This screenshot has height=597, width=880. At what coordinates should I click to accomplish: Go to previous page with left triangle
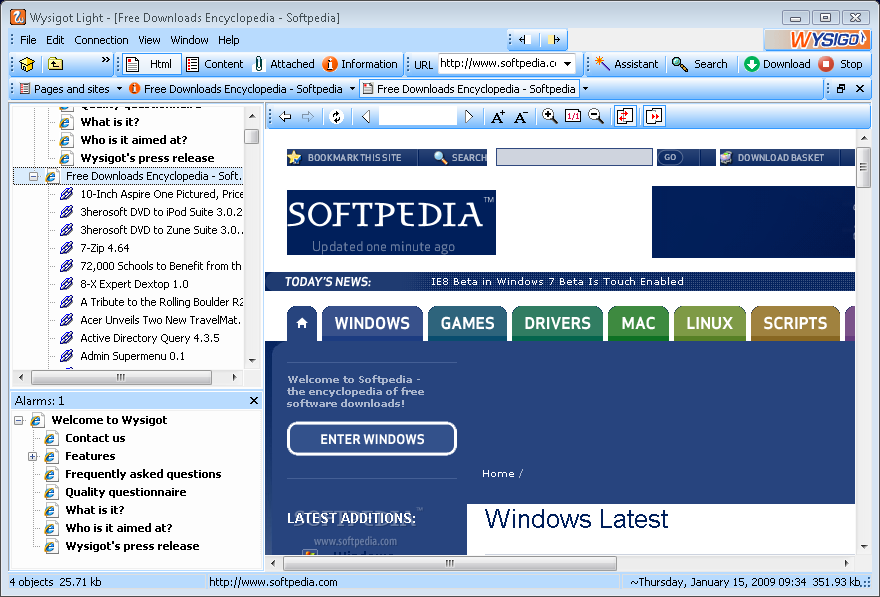[x=366, y=117]
